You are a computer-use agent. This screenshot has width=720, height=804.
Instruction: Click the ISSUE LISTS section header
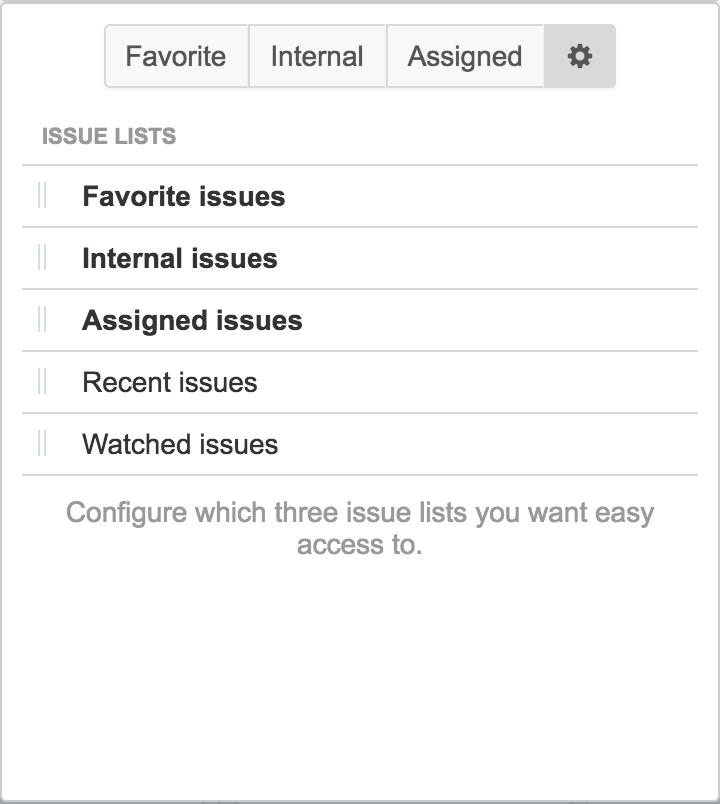click(x=108, y=137)
